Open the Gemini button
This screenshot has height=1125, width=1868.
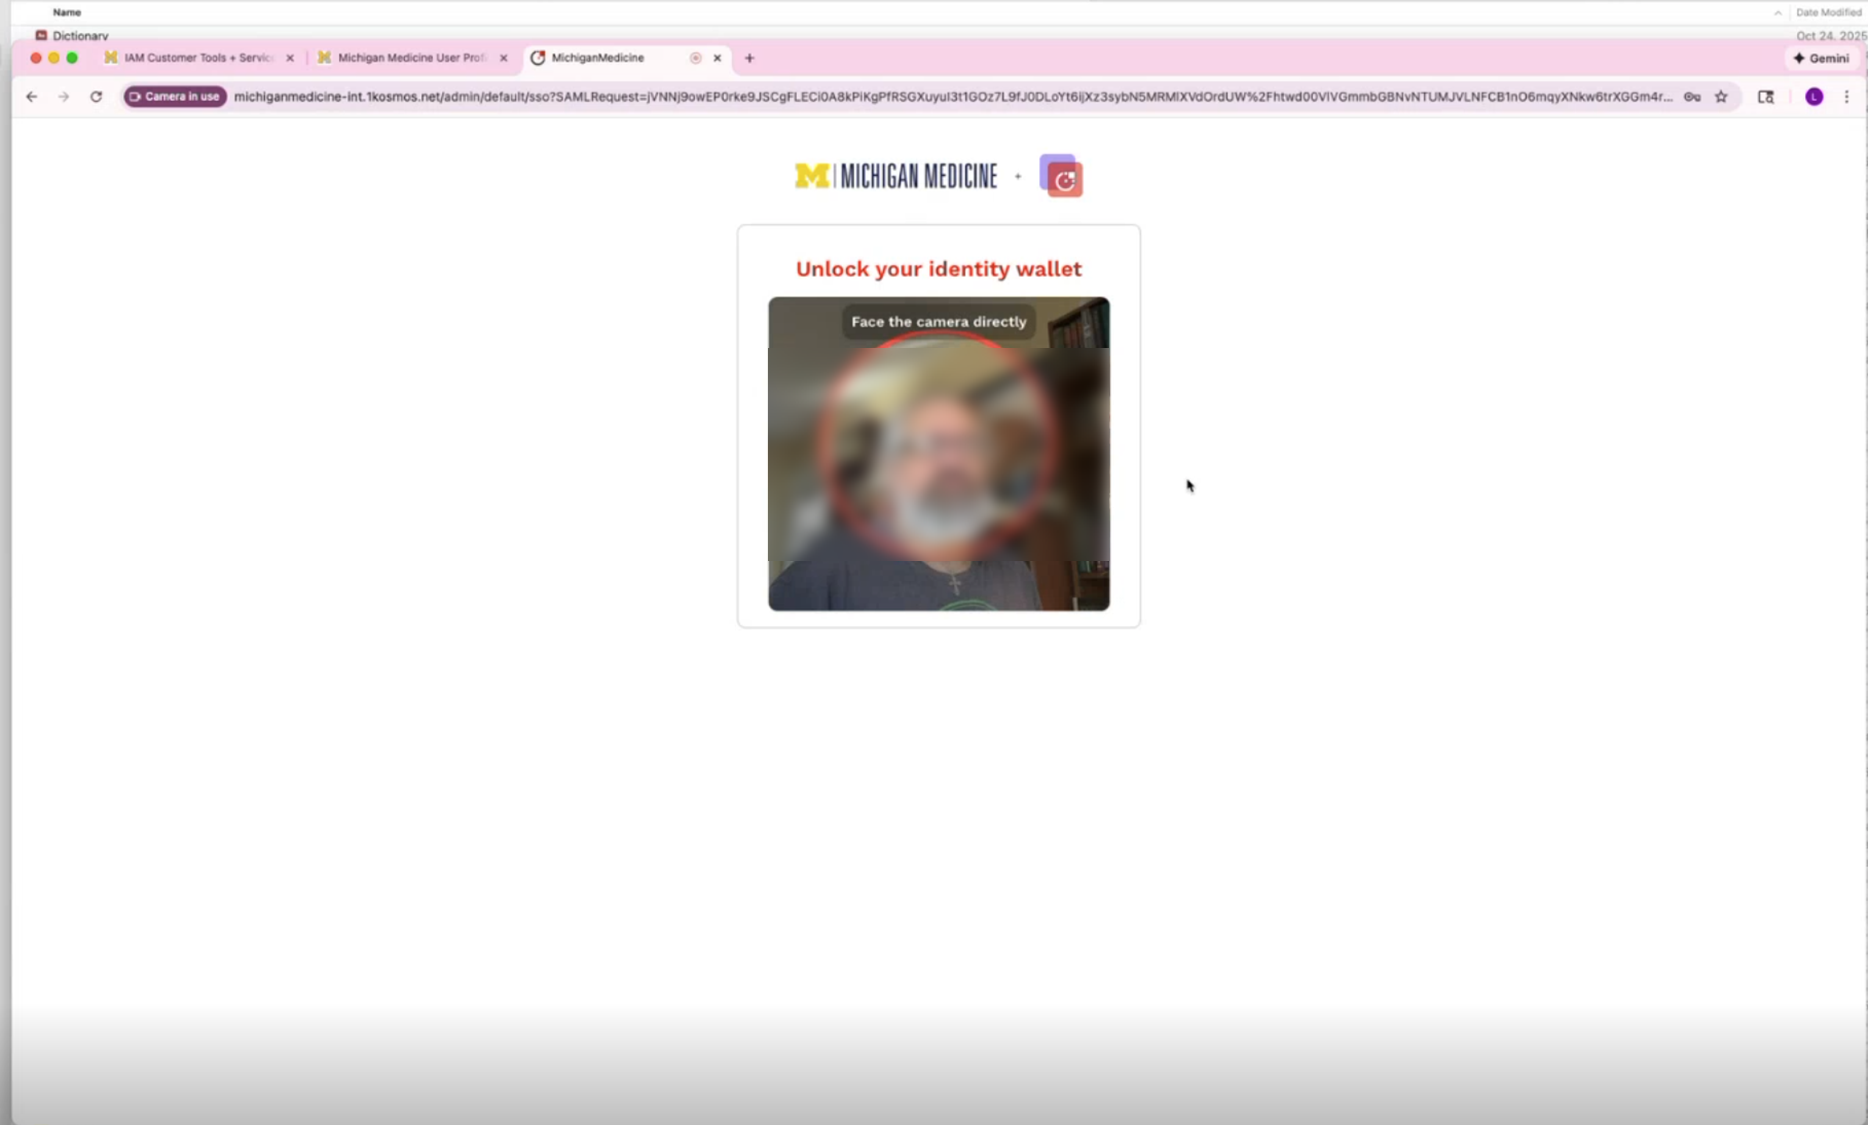pos(1821,58)
